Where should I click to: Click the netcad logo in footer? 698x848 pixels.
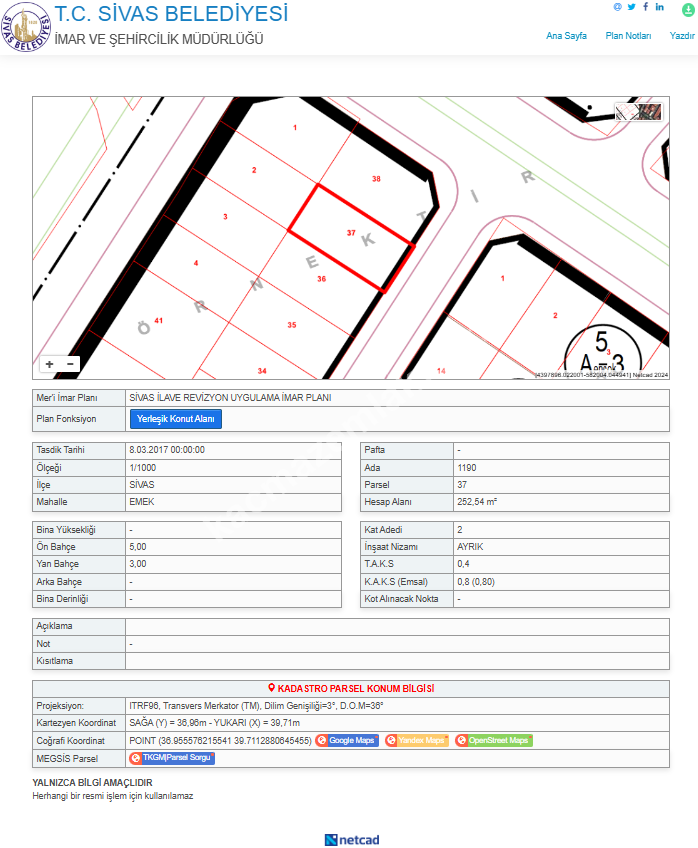(352, 839)
